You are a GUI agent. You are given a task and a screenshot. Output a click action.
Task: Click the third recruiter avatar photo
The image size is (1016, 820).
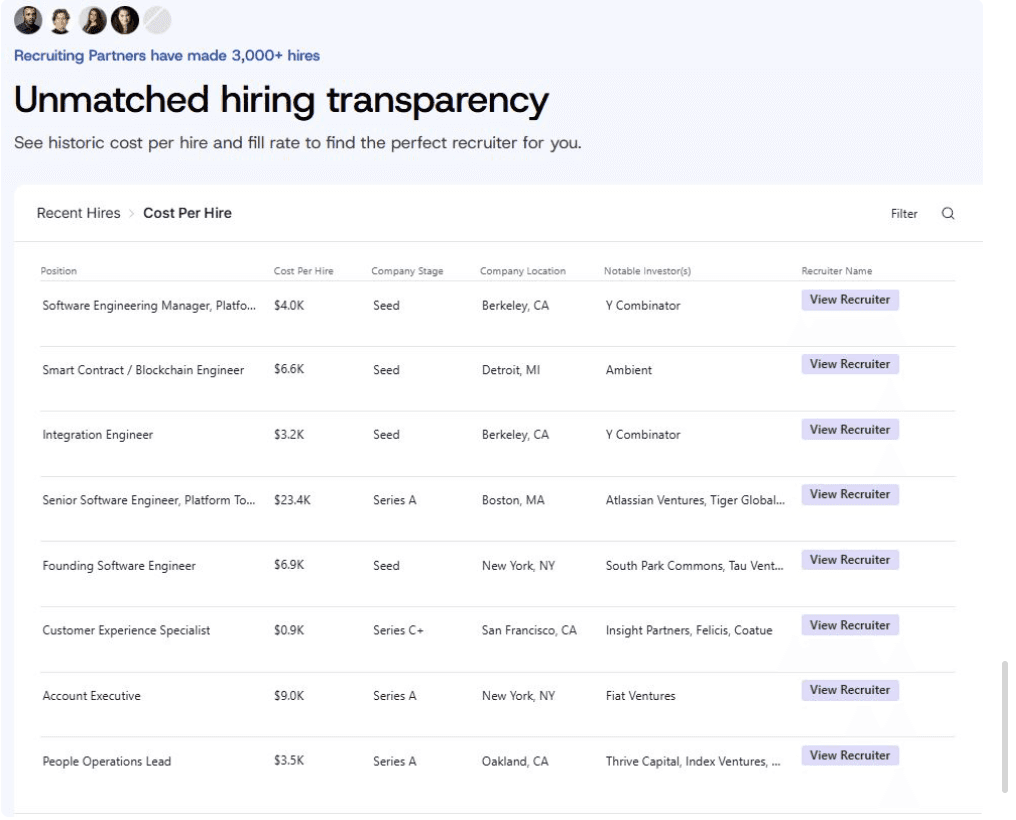tap(93, 20)
